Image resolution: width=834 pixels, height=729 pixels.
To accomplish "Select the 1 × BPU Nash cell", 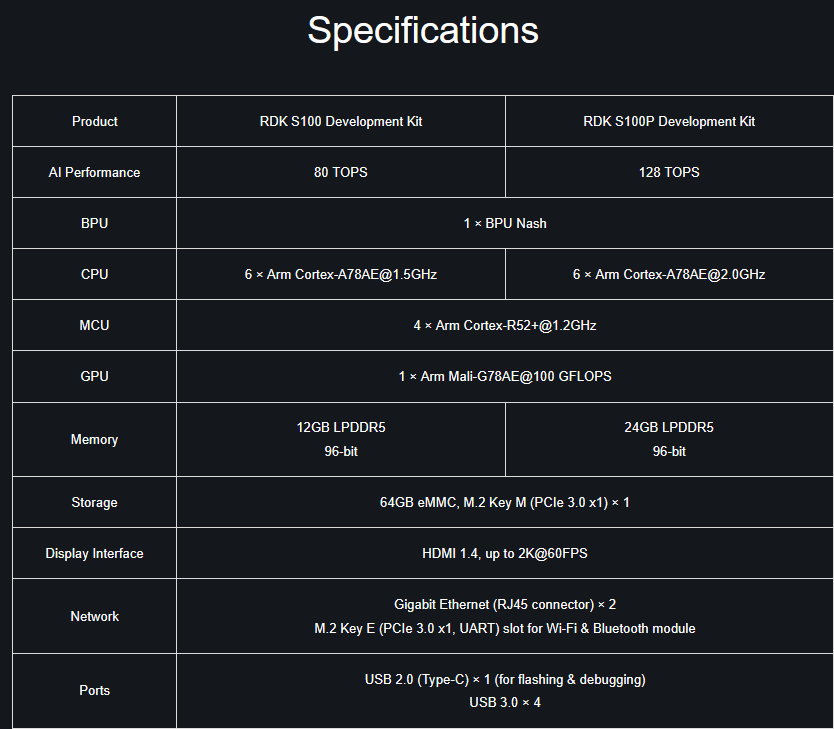I will [505, 223].
